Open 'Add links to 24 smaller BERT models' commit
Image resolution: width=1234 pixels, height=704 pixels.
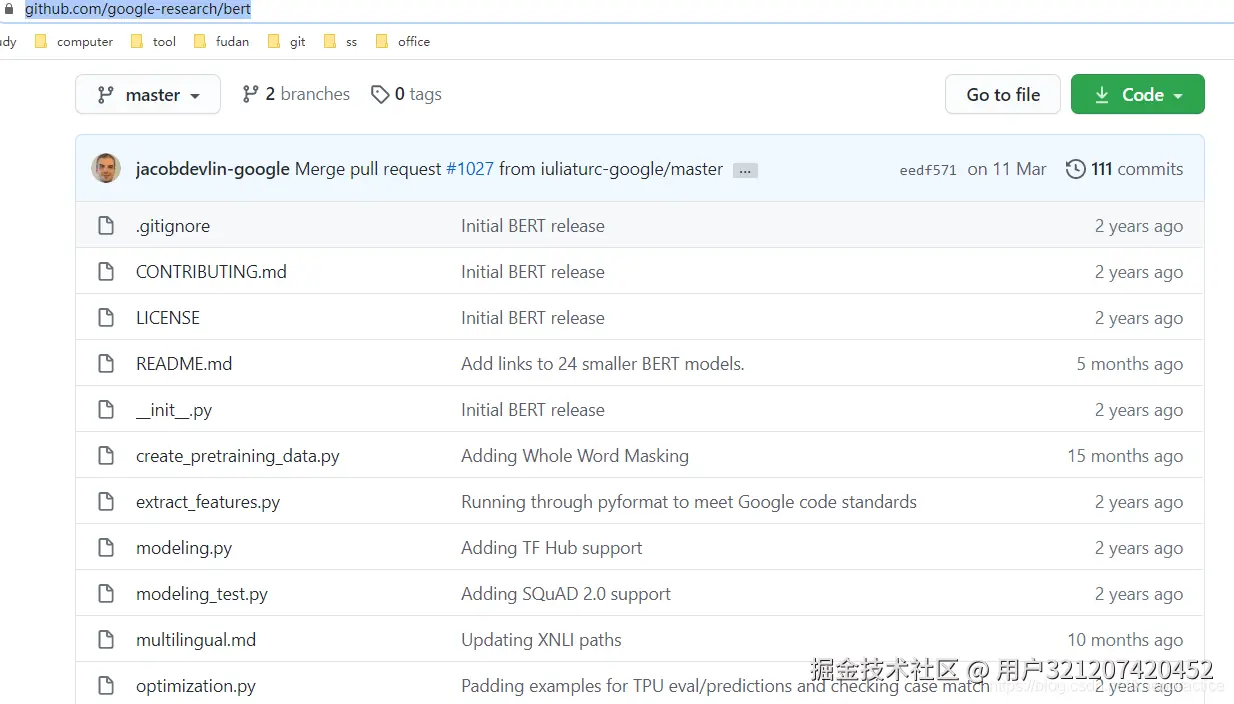[603, 364]
